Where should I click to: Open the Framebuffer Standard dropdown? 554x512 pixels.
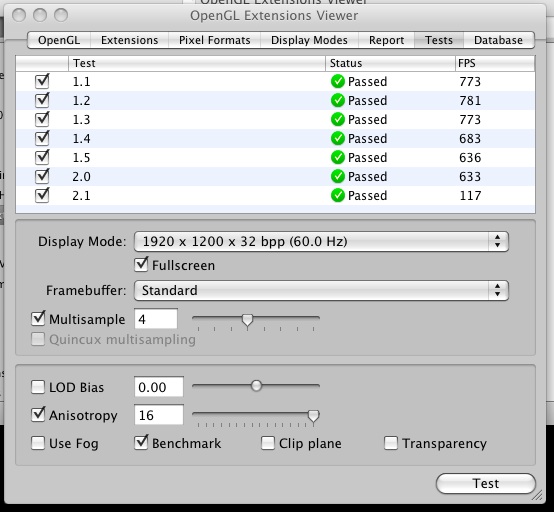point(321,290)
